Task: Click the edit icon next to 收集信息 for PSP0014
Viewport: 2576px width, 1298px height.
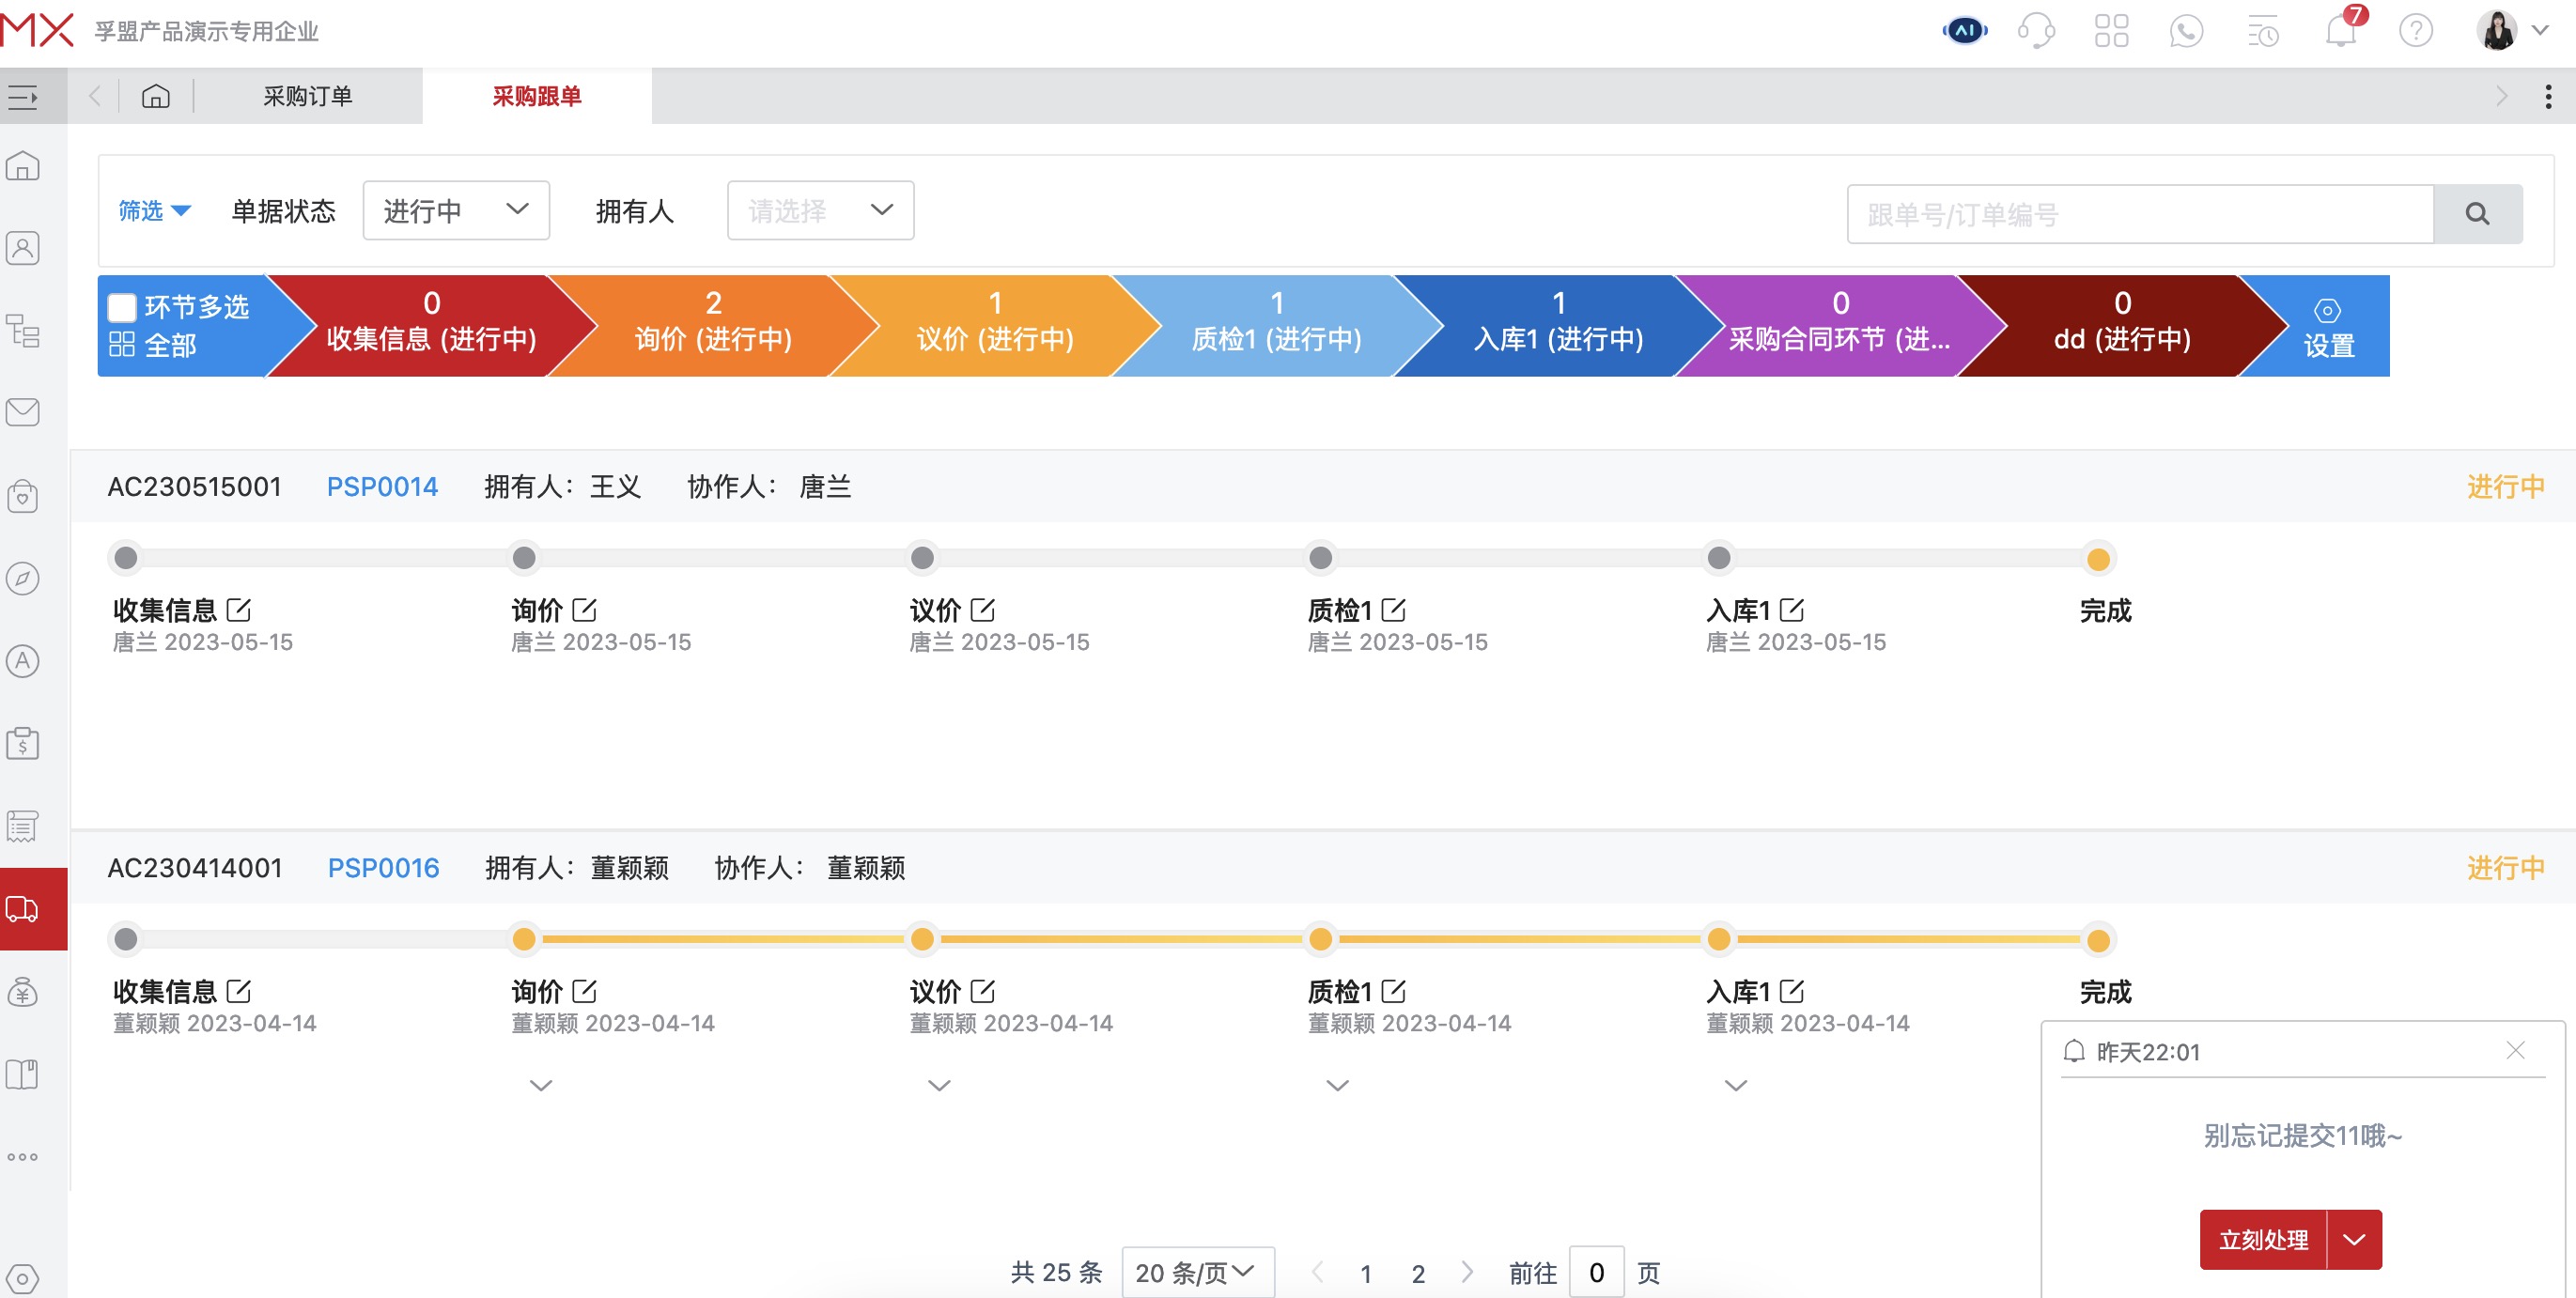Action: click(240, 610)
